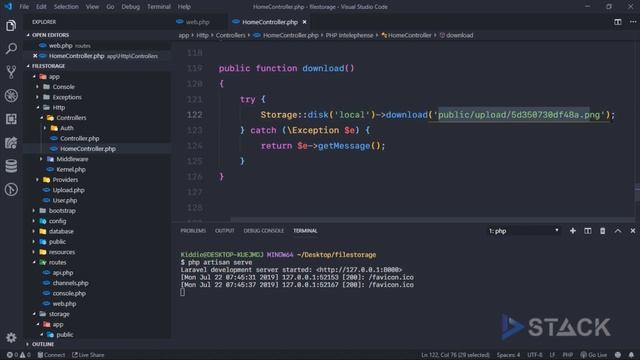Maximize the panel with up chevron
640x360 pixels.
point(618,231)
